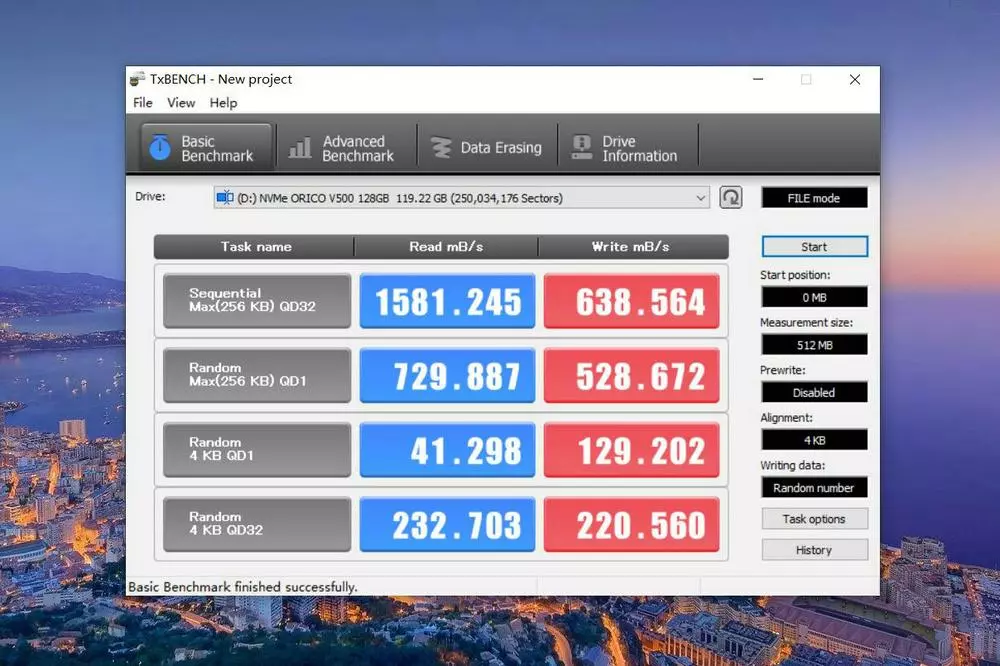The height and width of the screenshot is (666, 1000).
Task: Click the 638.564 sequential write result
Action: pos(631,301)
